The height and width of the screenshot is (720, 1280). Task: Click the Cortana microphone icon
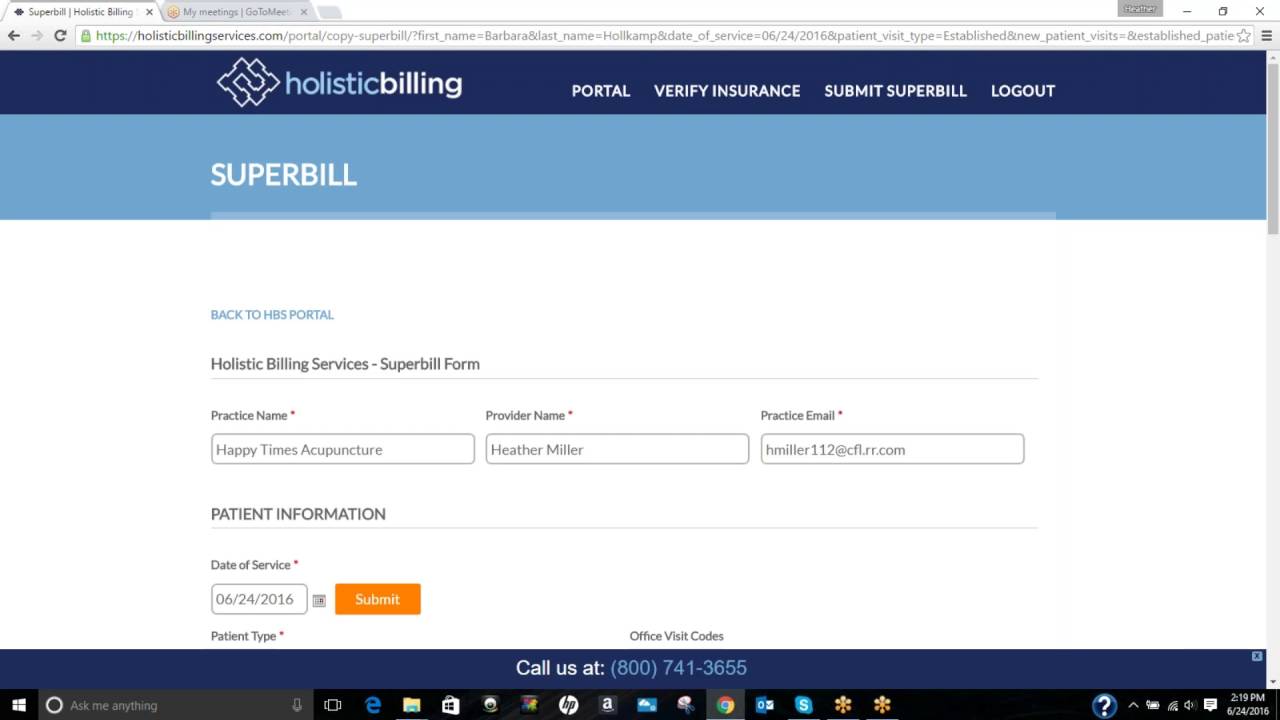297,705
